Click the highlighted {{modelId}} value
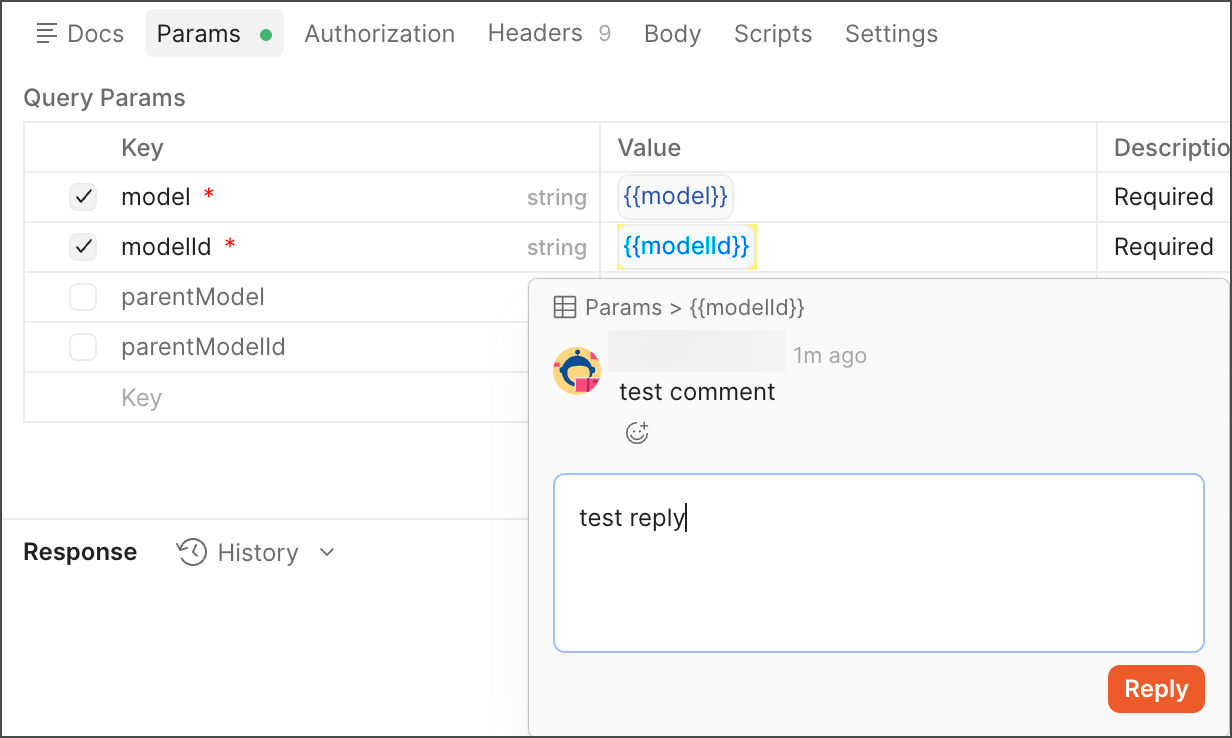The image size is (1232, 738). (686, 247)
